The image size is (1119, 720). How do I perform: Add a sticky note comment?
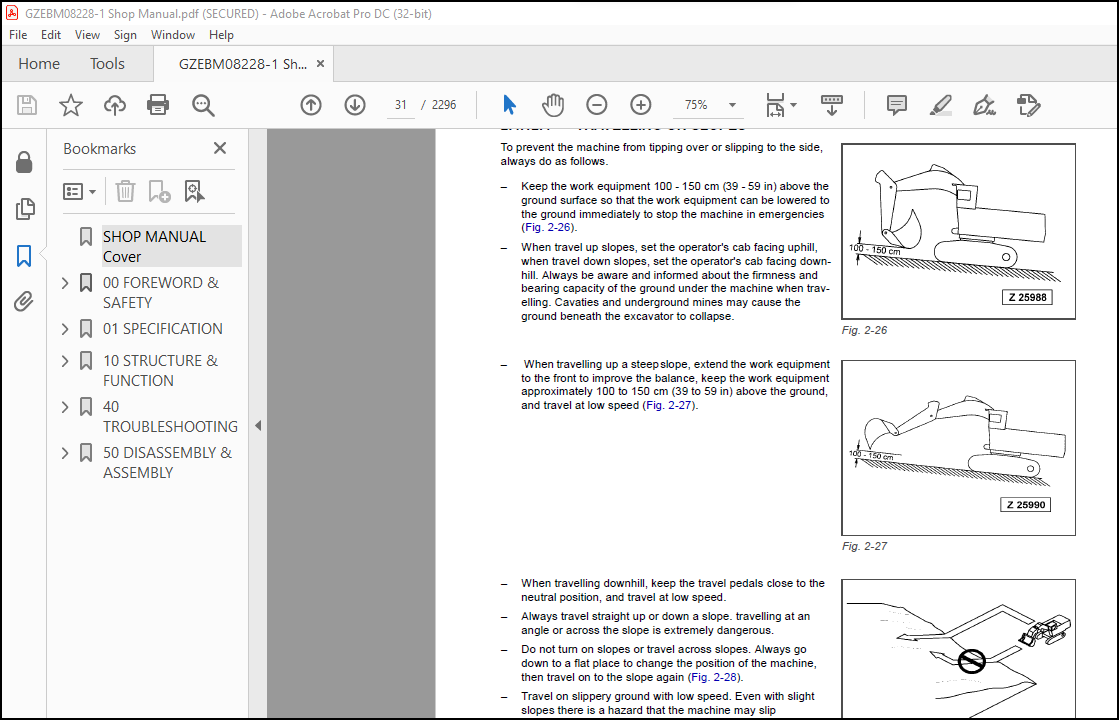(x=896, y=105)
